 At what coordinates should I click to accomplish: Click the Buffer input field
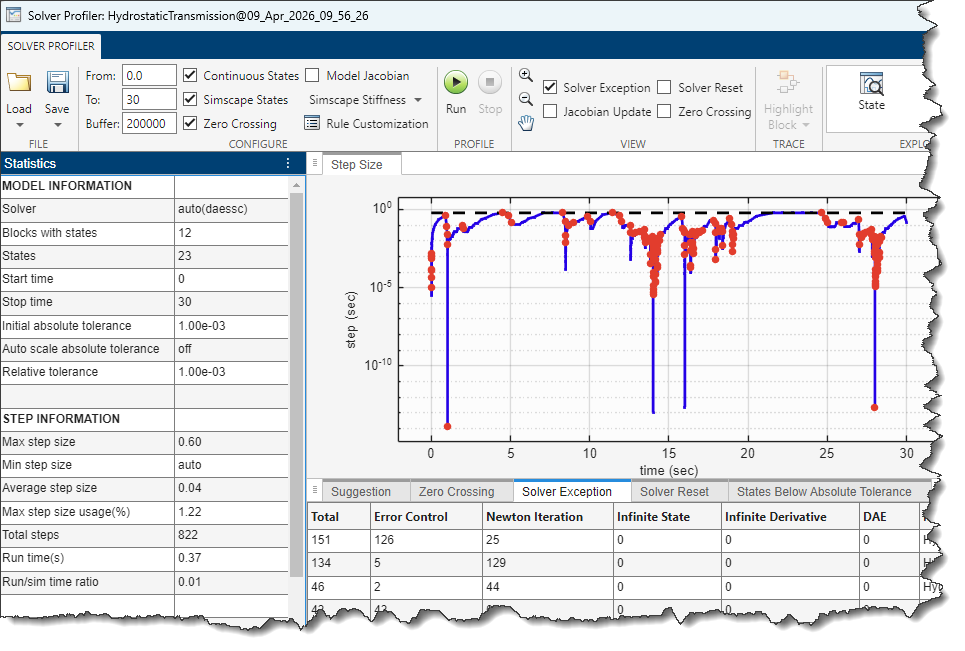[149, 124]
